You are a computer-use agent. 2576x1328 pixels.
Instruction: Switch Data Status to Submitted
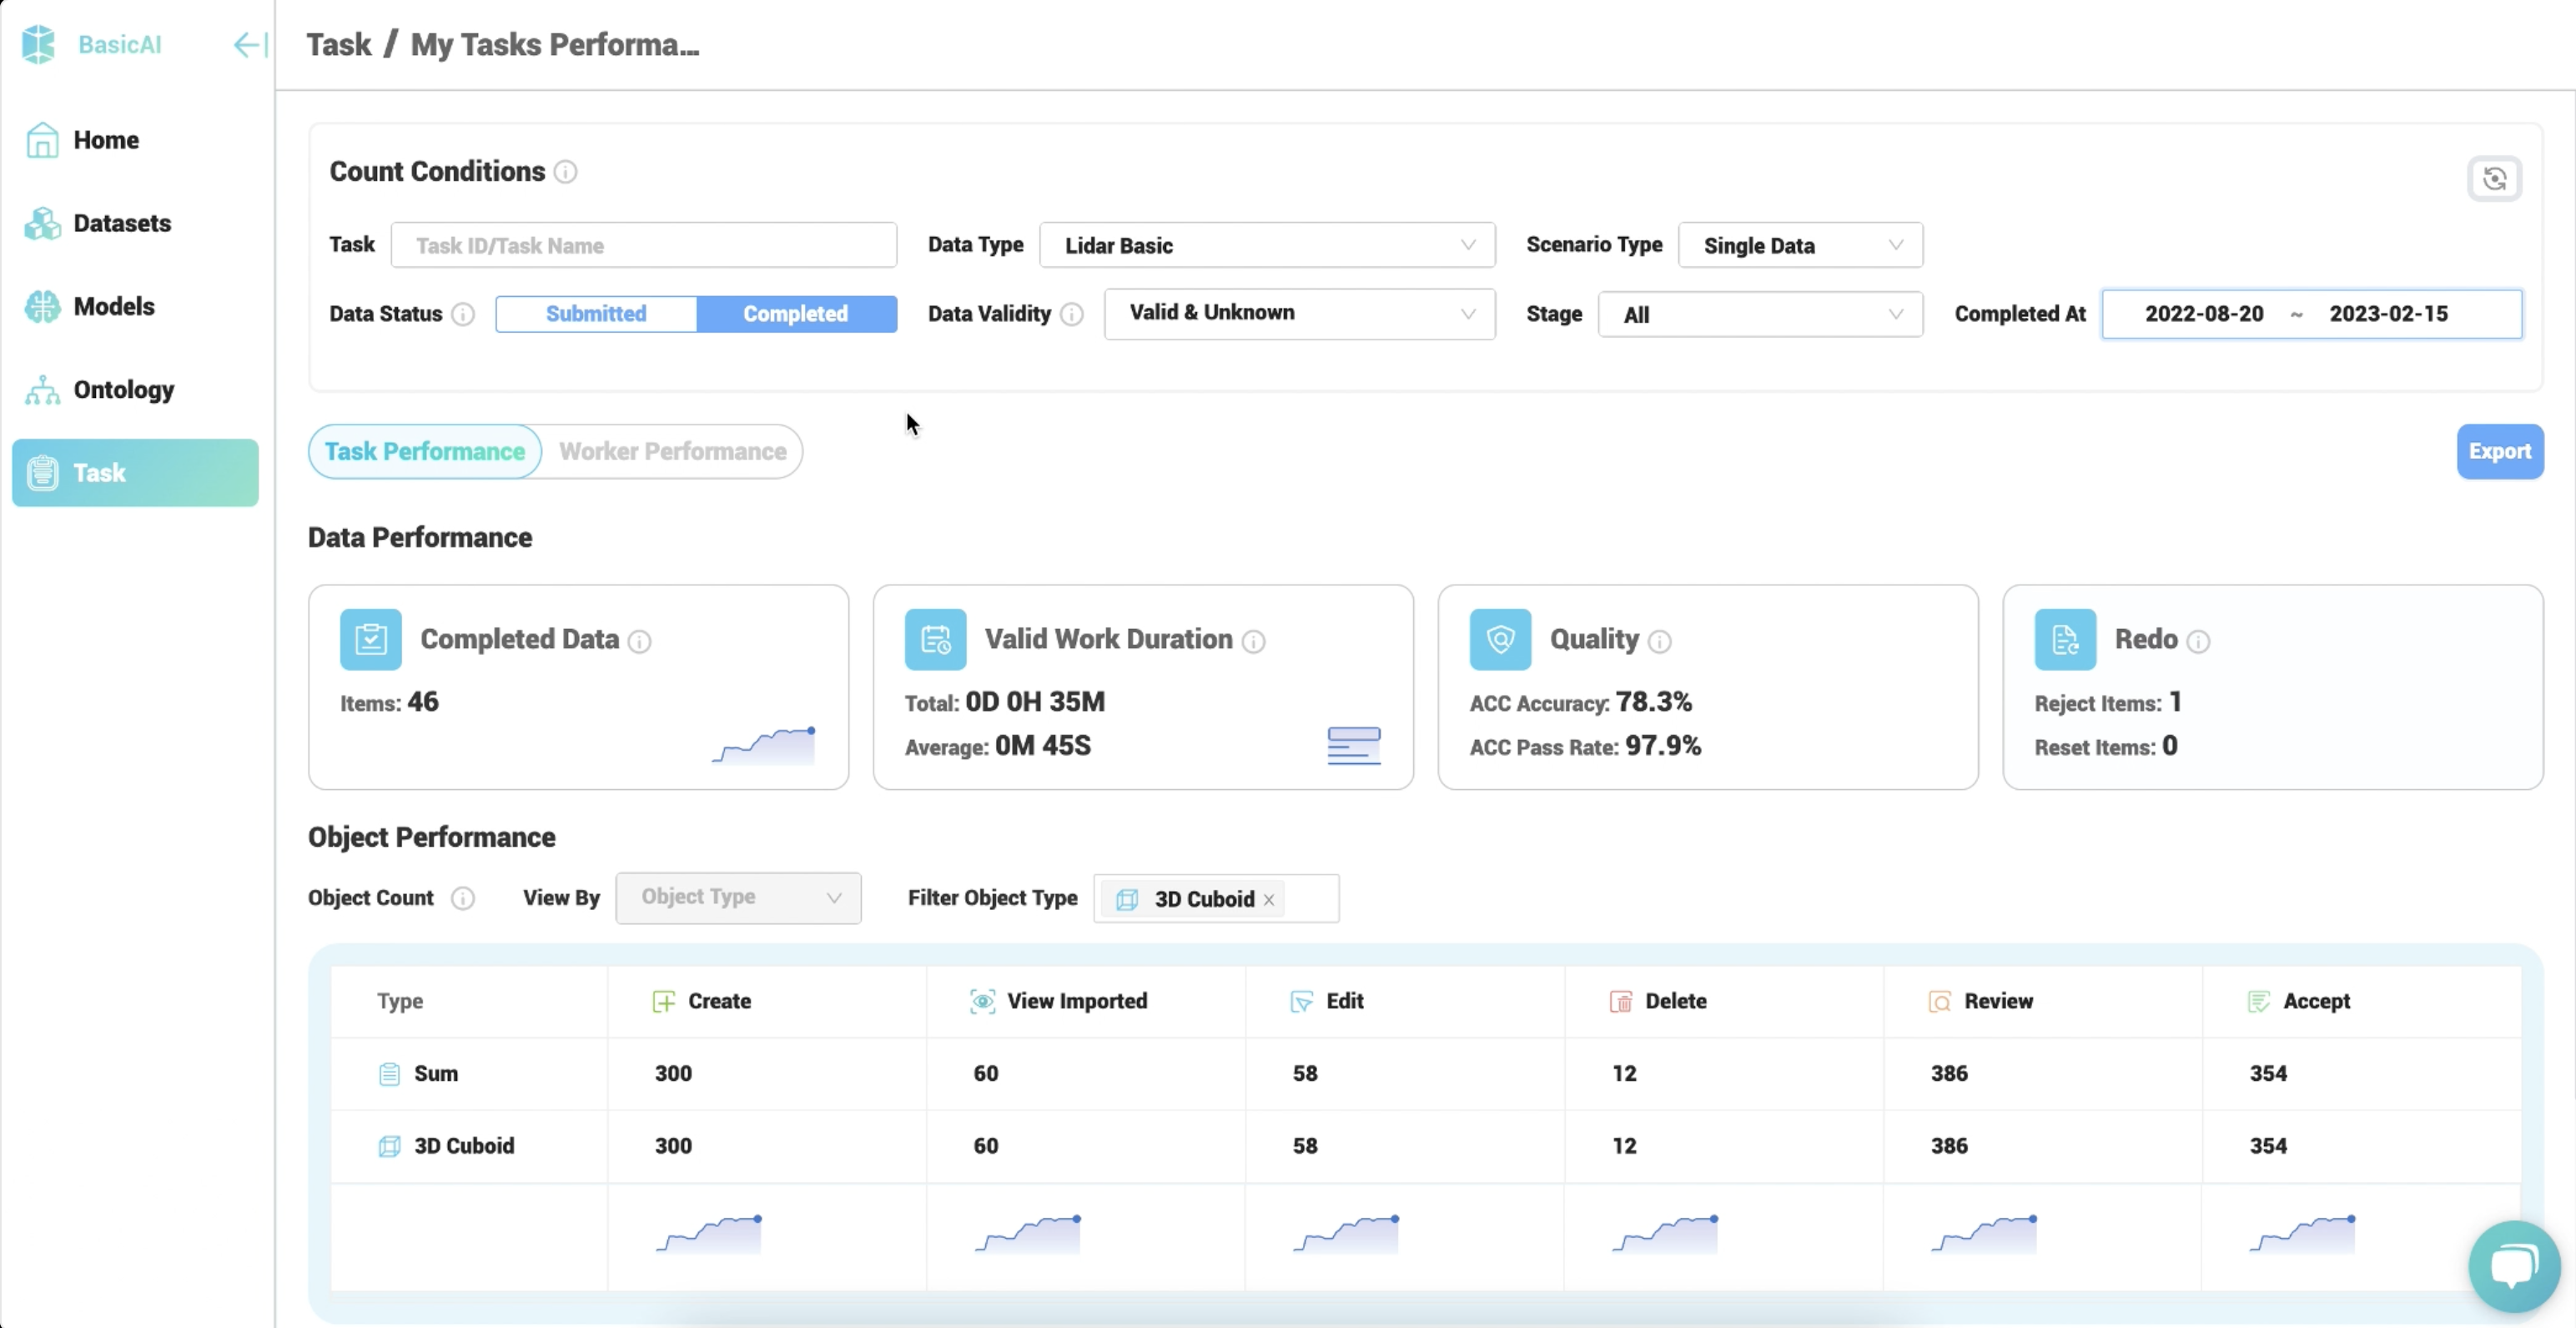click(x=596, y=314)
